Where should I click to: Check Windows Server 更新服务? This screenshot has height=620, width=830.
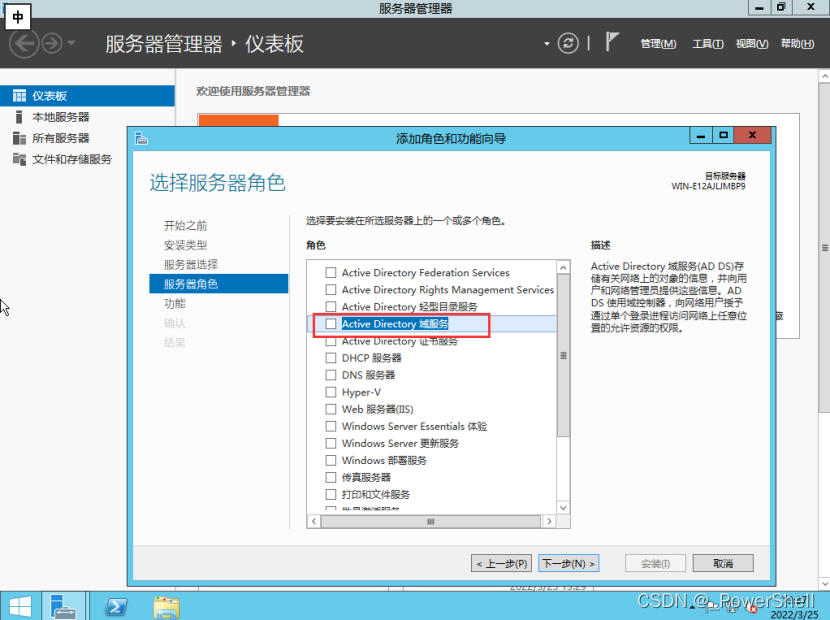(331, 443)
